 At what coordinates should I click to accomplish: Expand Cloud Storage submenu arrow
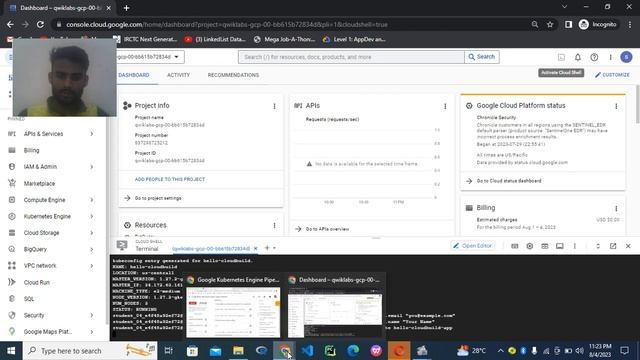tap(92, 233)
